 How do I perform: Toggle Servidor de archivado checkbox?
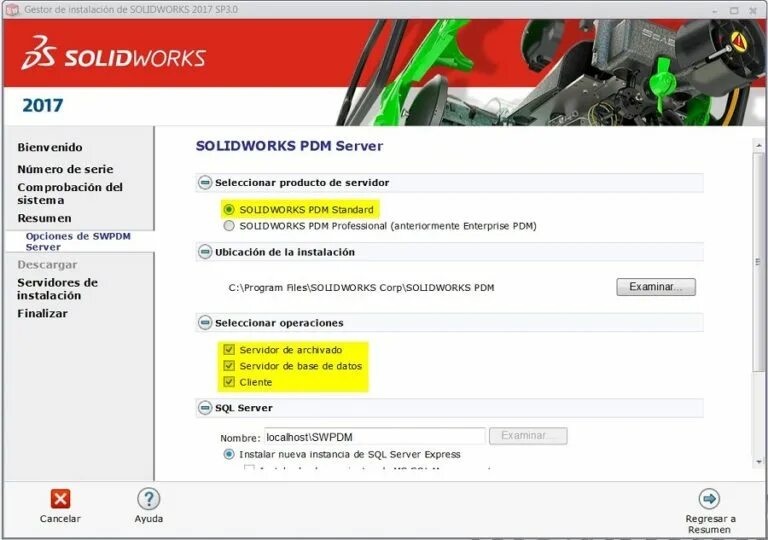point(229,349)
